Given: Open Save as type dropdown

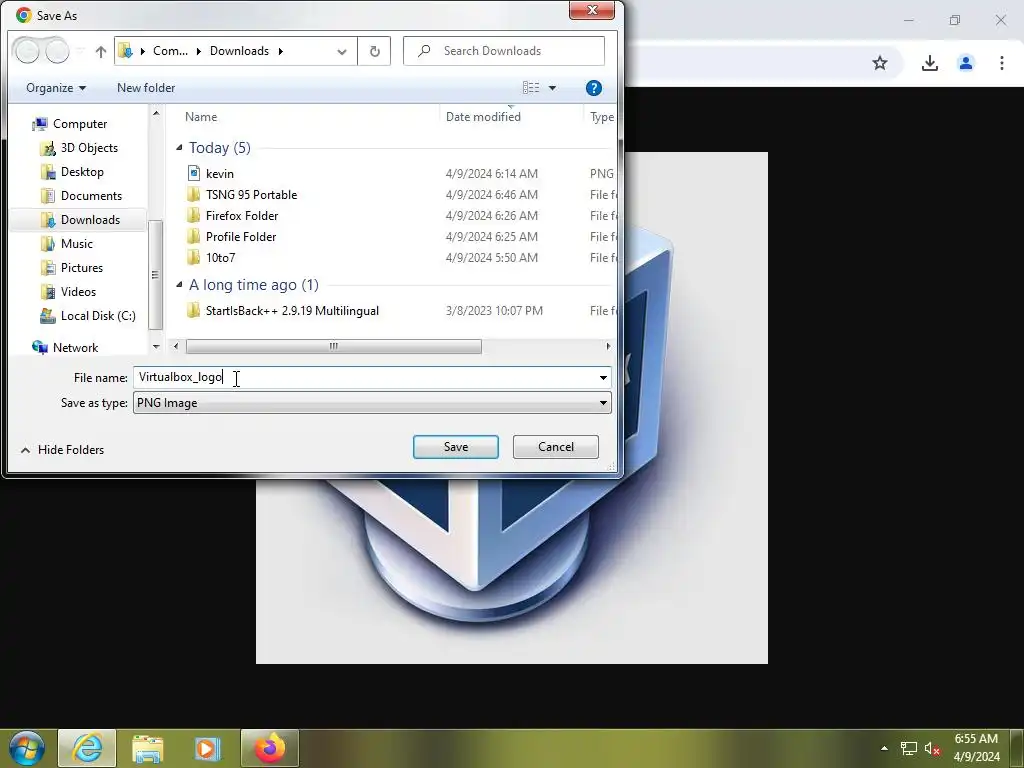Looking at the screenshot, I should [x=372, y=403].
